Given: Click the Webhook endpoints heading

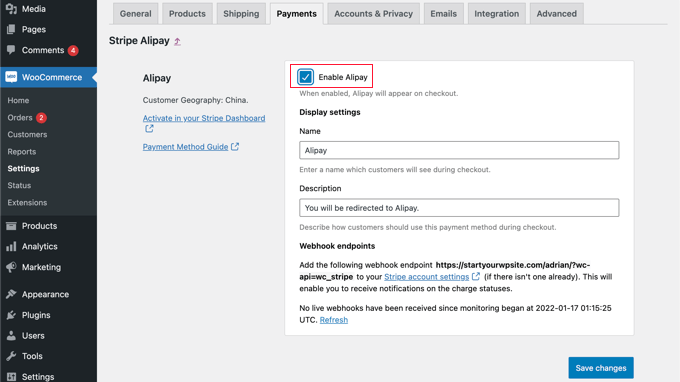Looking at the screenshot, I should pos(337,246).
